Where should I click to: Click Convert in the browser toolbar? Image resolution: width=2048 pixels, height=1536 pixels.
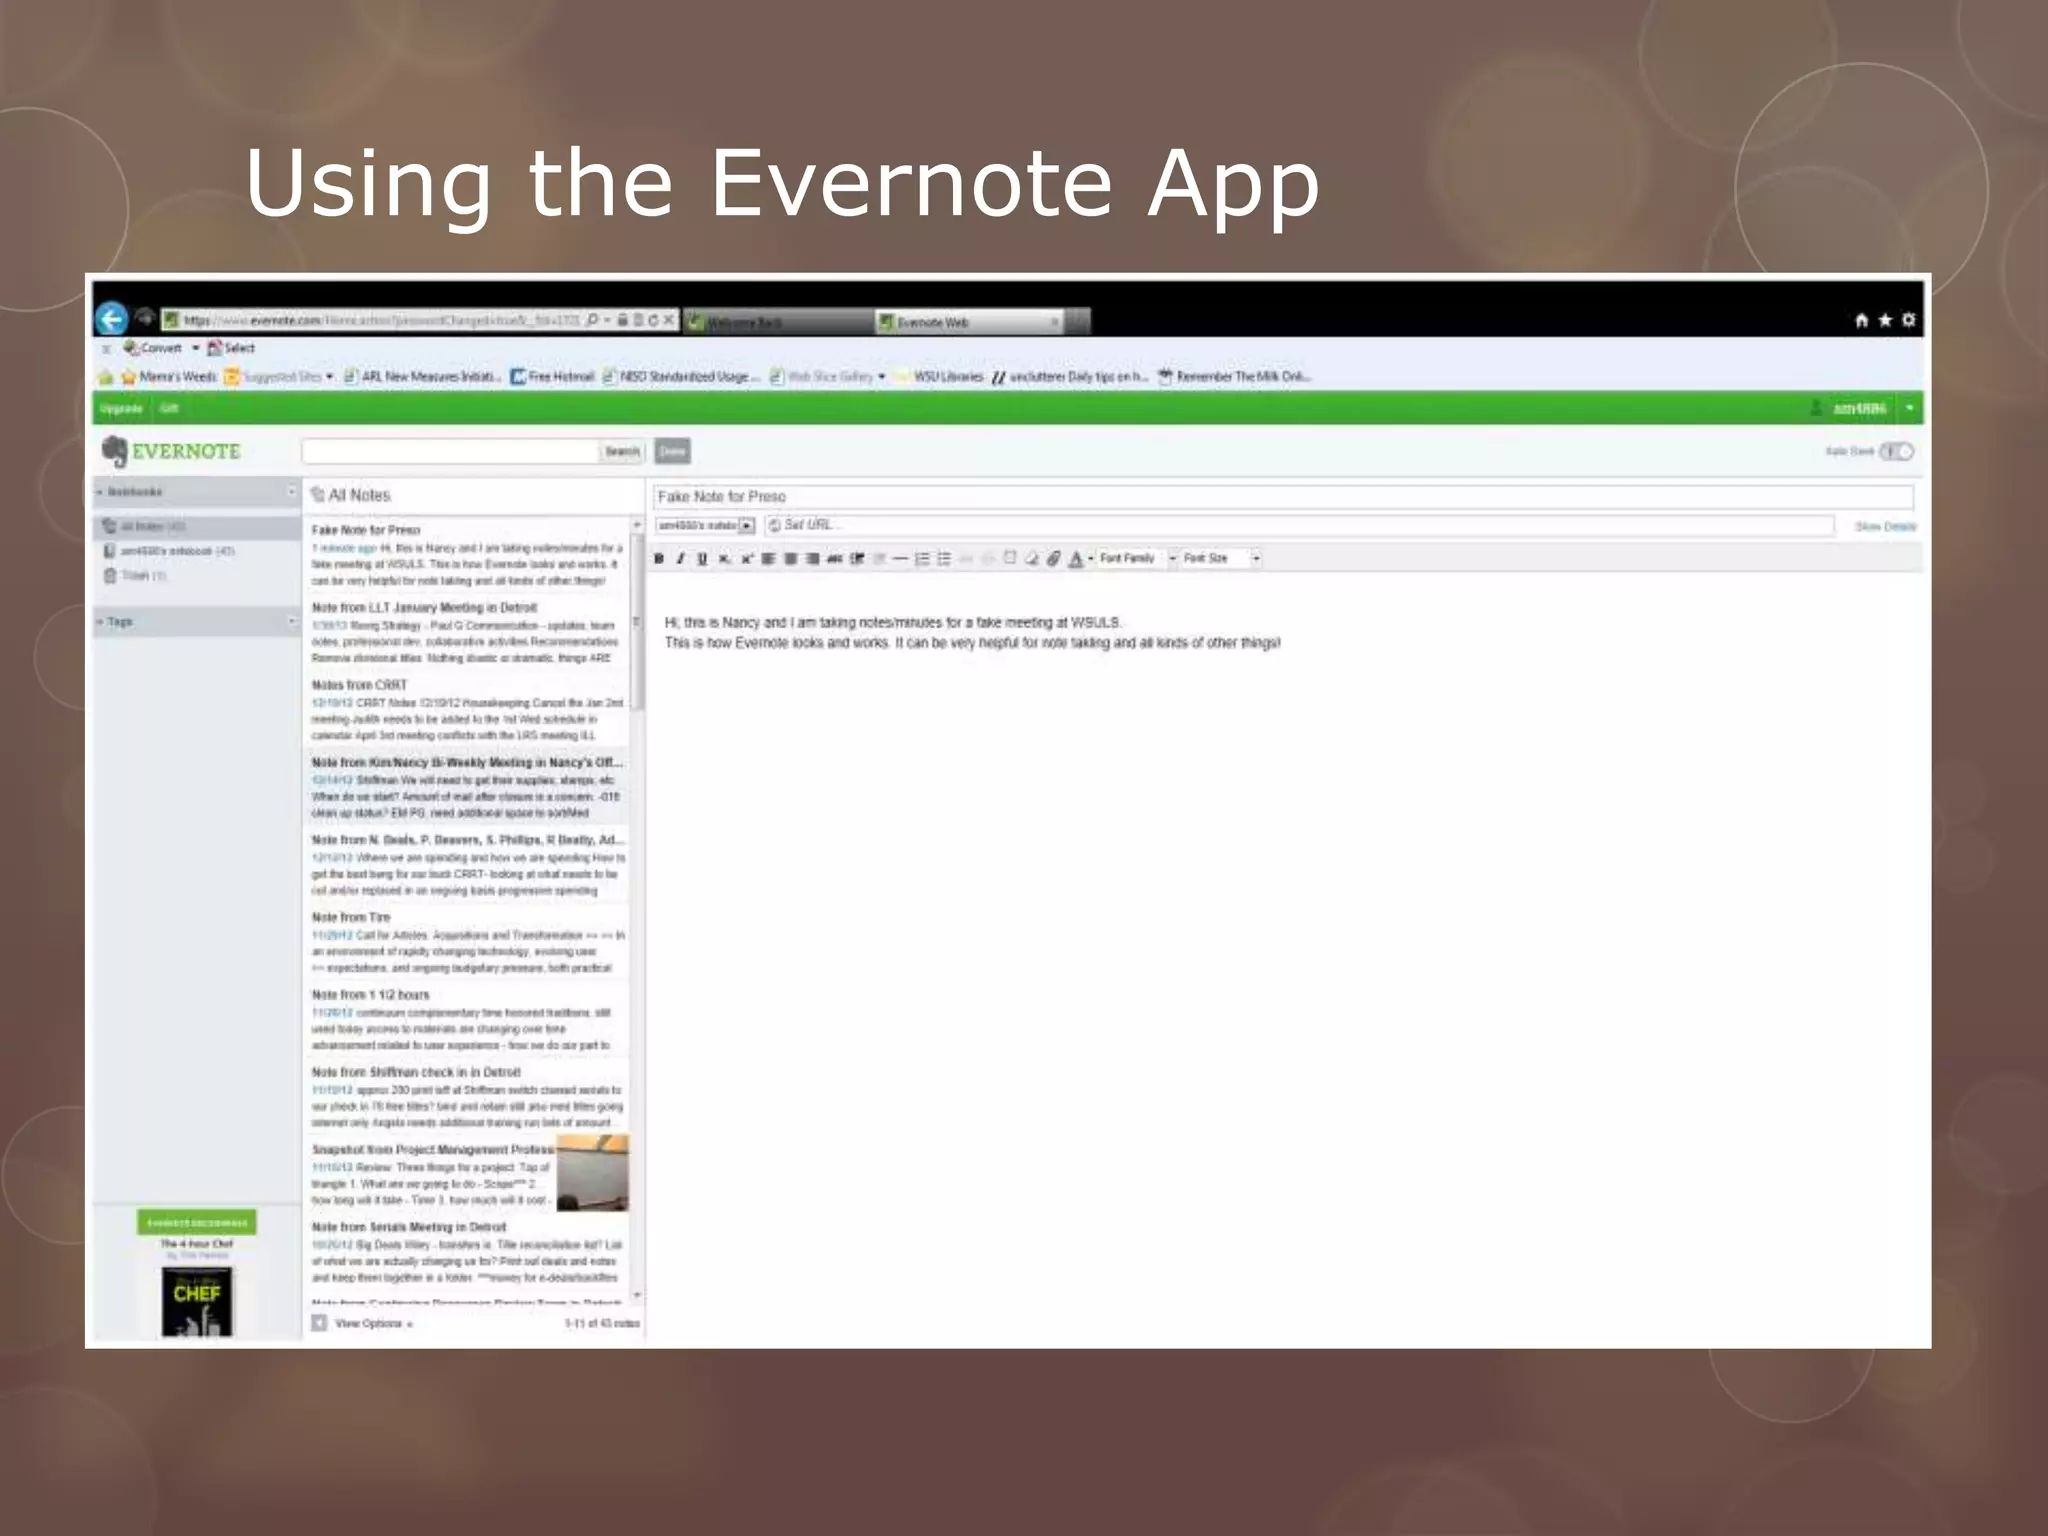pyautogui.click(x=153, y=348)
